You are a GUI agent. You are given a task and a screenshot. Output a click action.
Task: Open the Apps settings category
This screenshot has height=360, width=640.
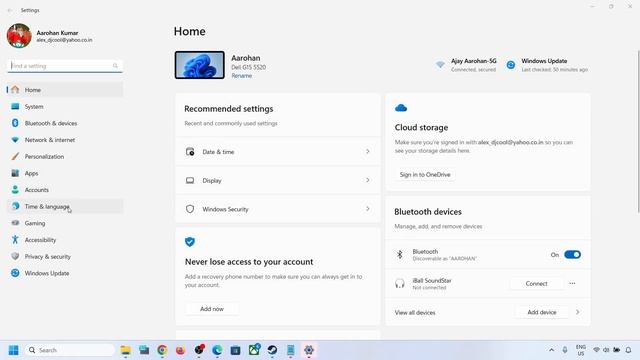(65, 173)
